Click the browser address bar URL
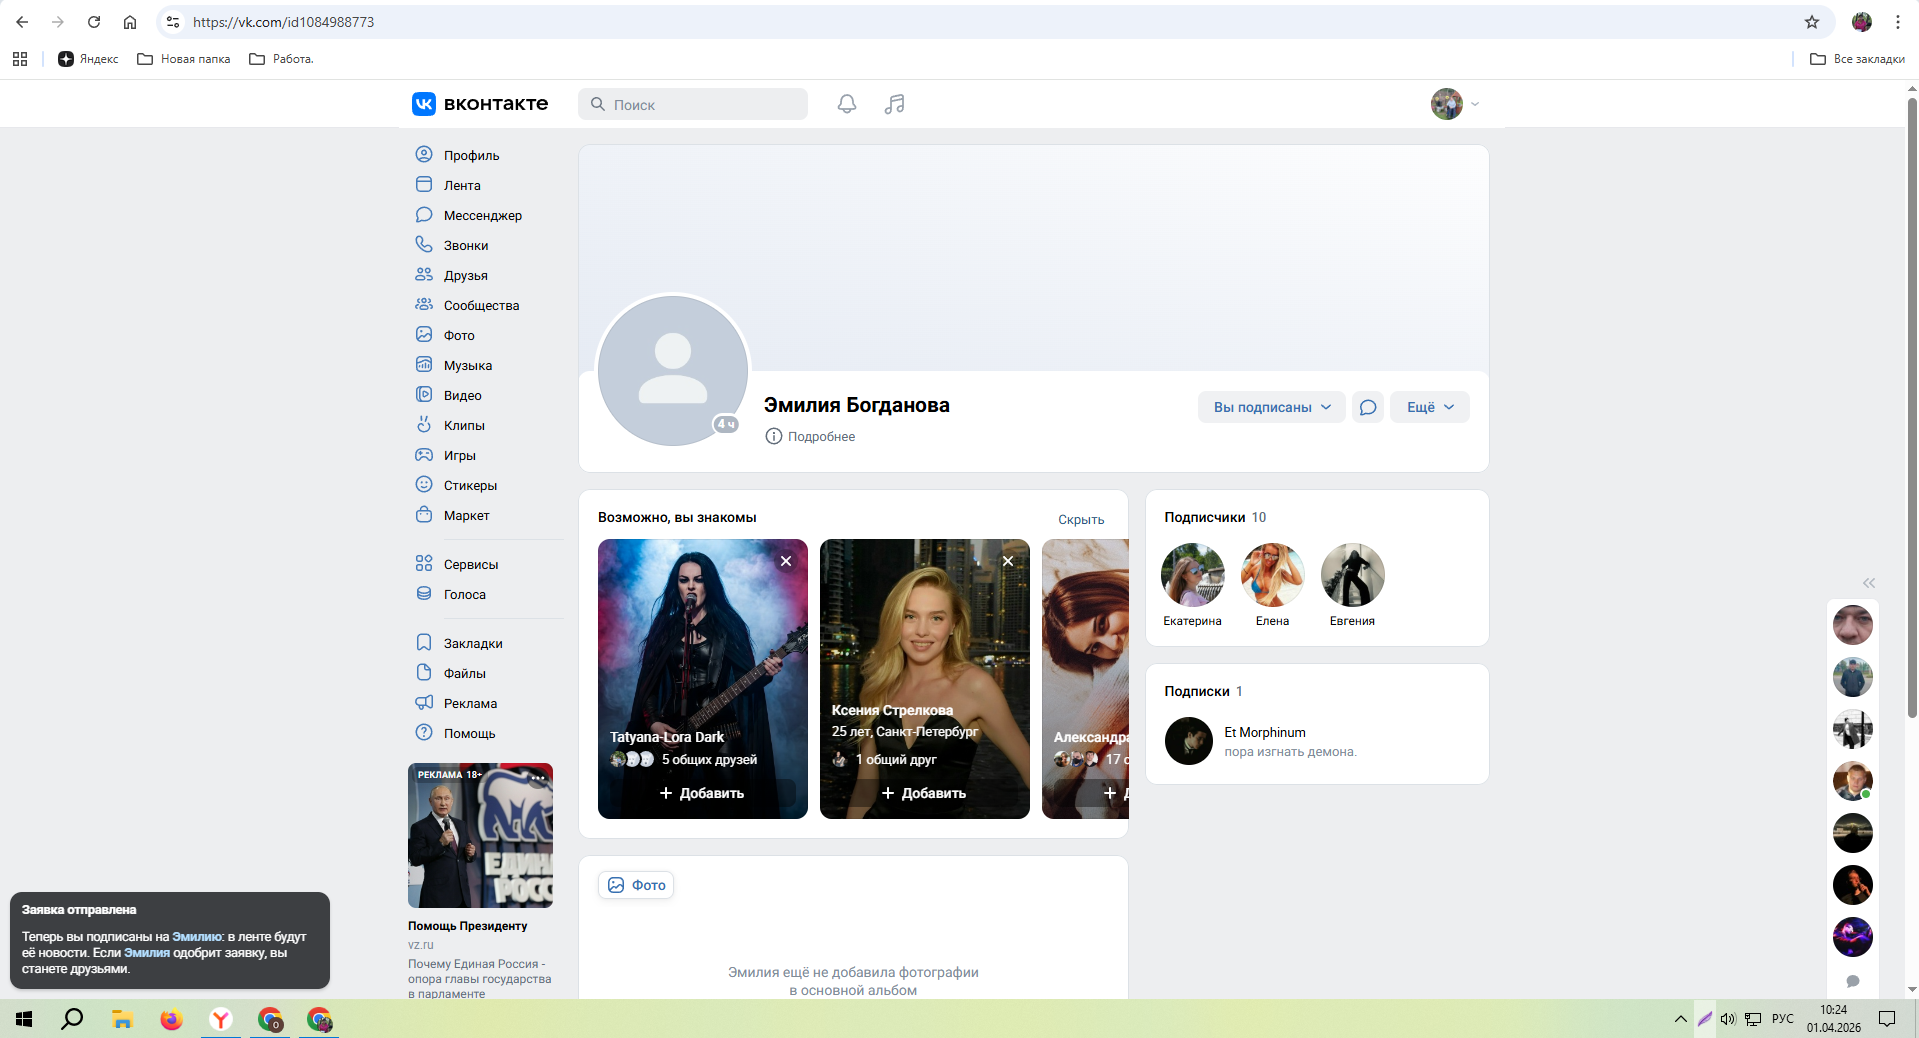 283,22
